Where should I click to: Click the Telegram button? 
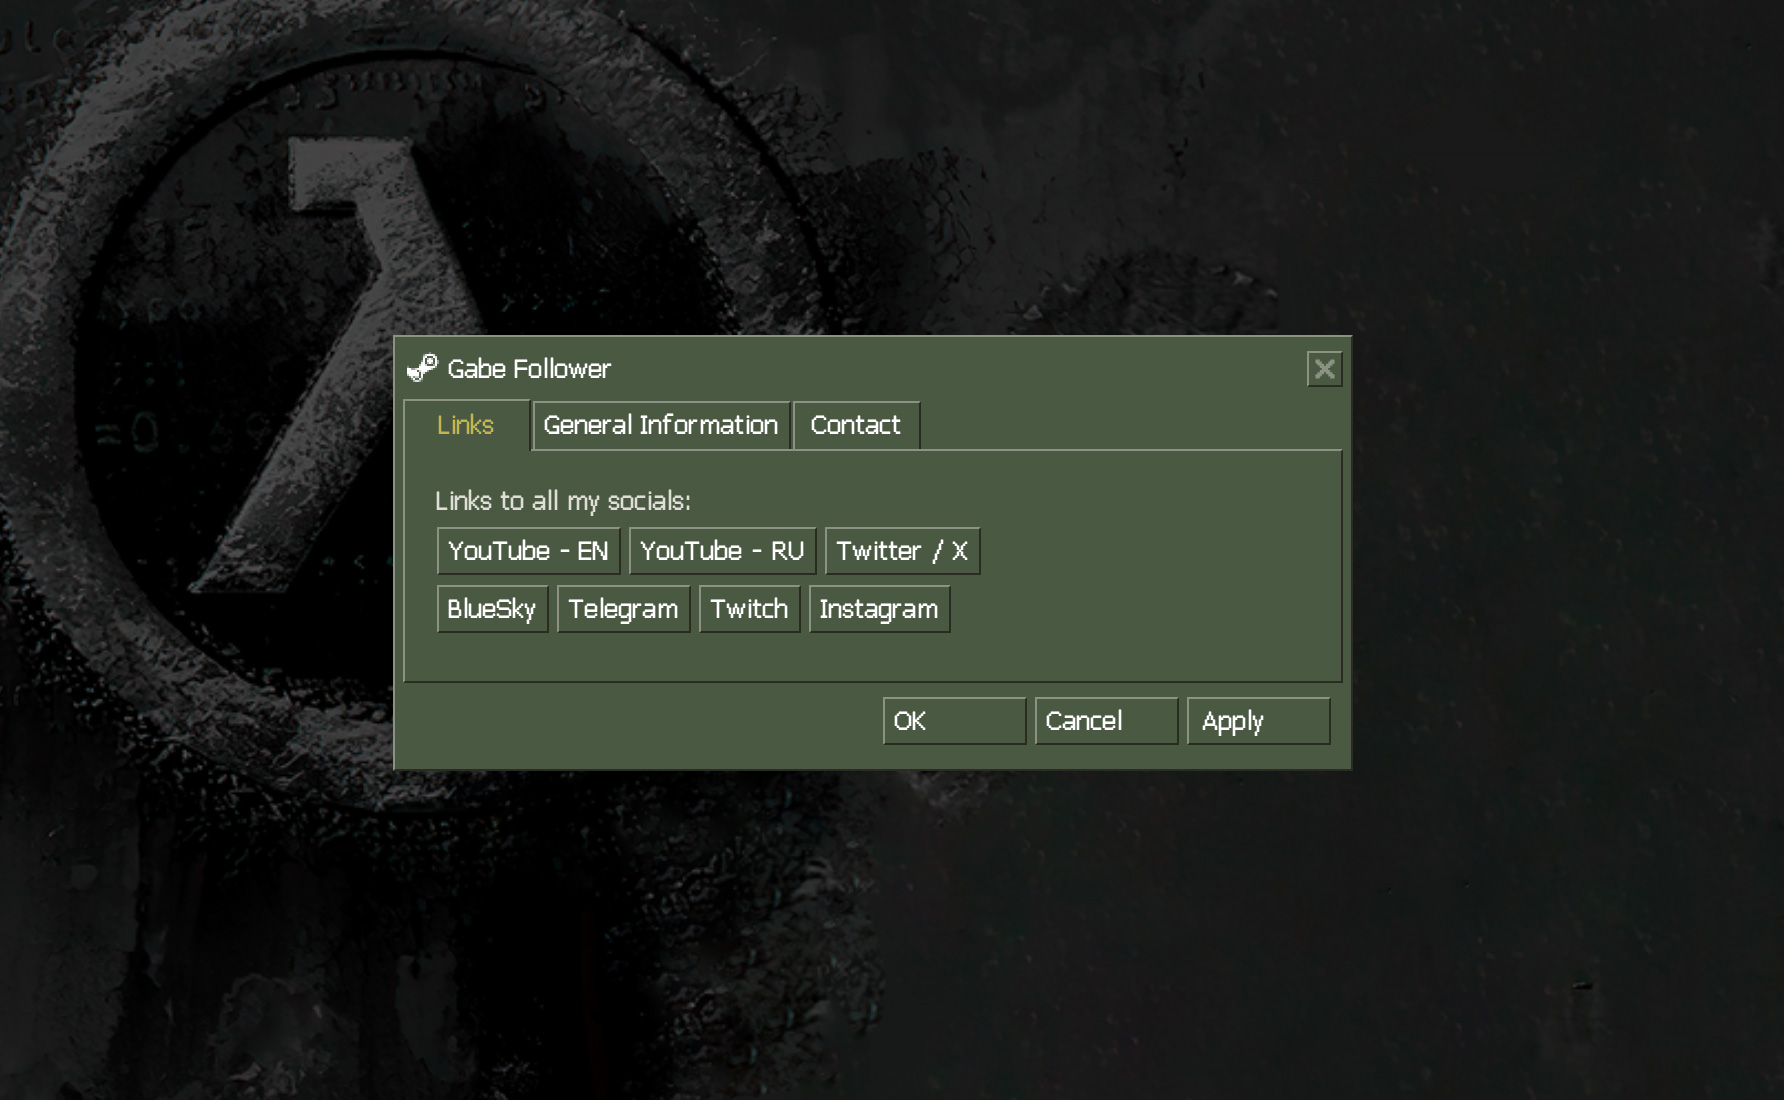pos(623,609)
